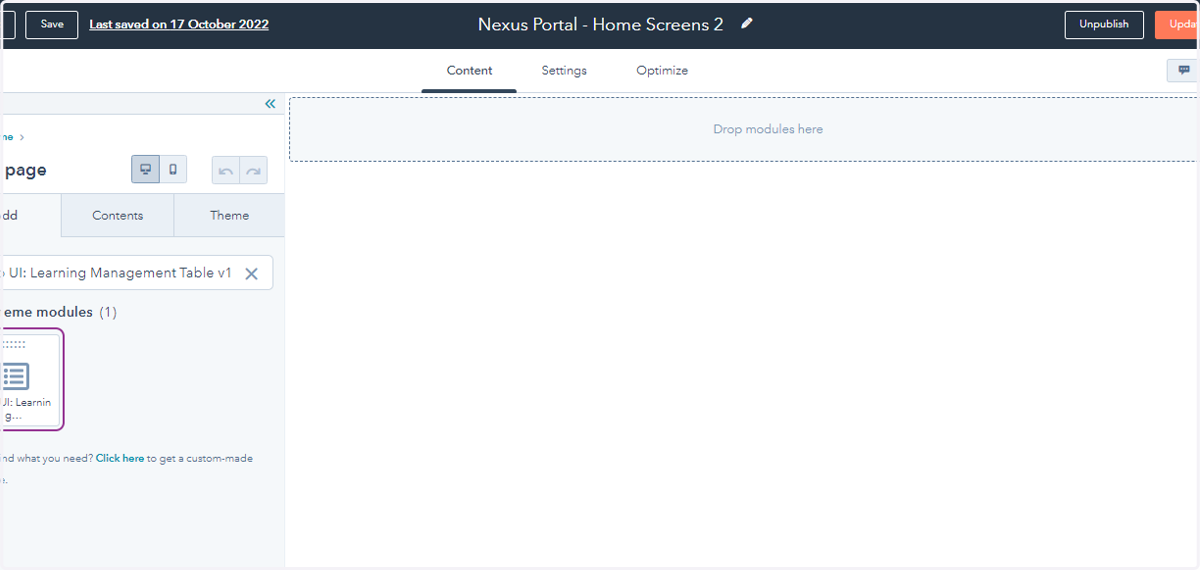The height and width of the screenshot is (570, 1200).
Task: Switch to the Theme sidebar tab
Action: click(x=229, y=215)
